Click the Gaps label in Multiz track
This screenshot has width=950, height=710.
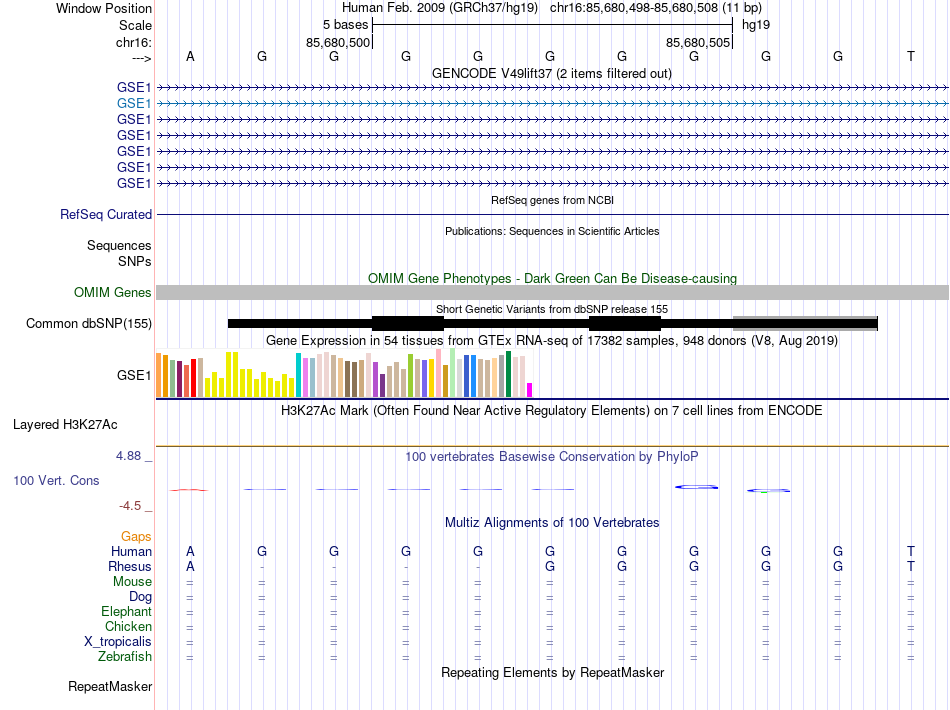(x=136, y=537)
